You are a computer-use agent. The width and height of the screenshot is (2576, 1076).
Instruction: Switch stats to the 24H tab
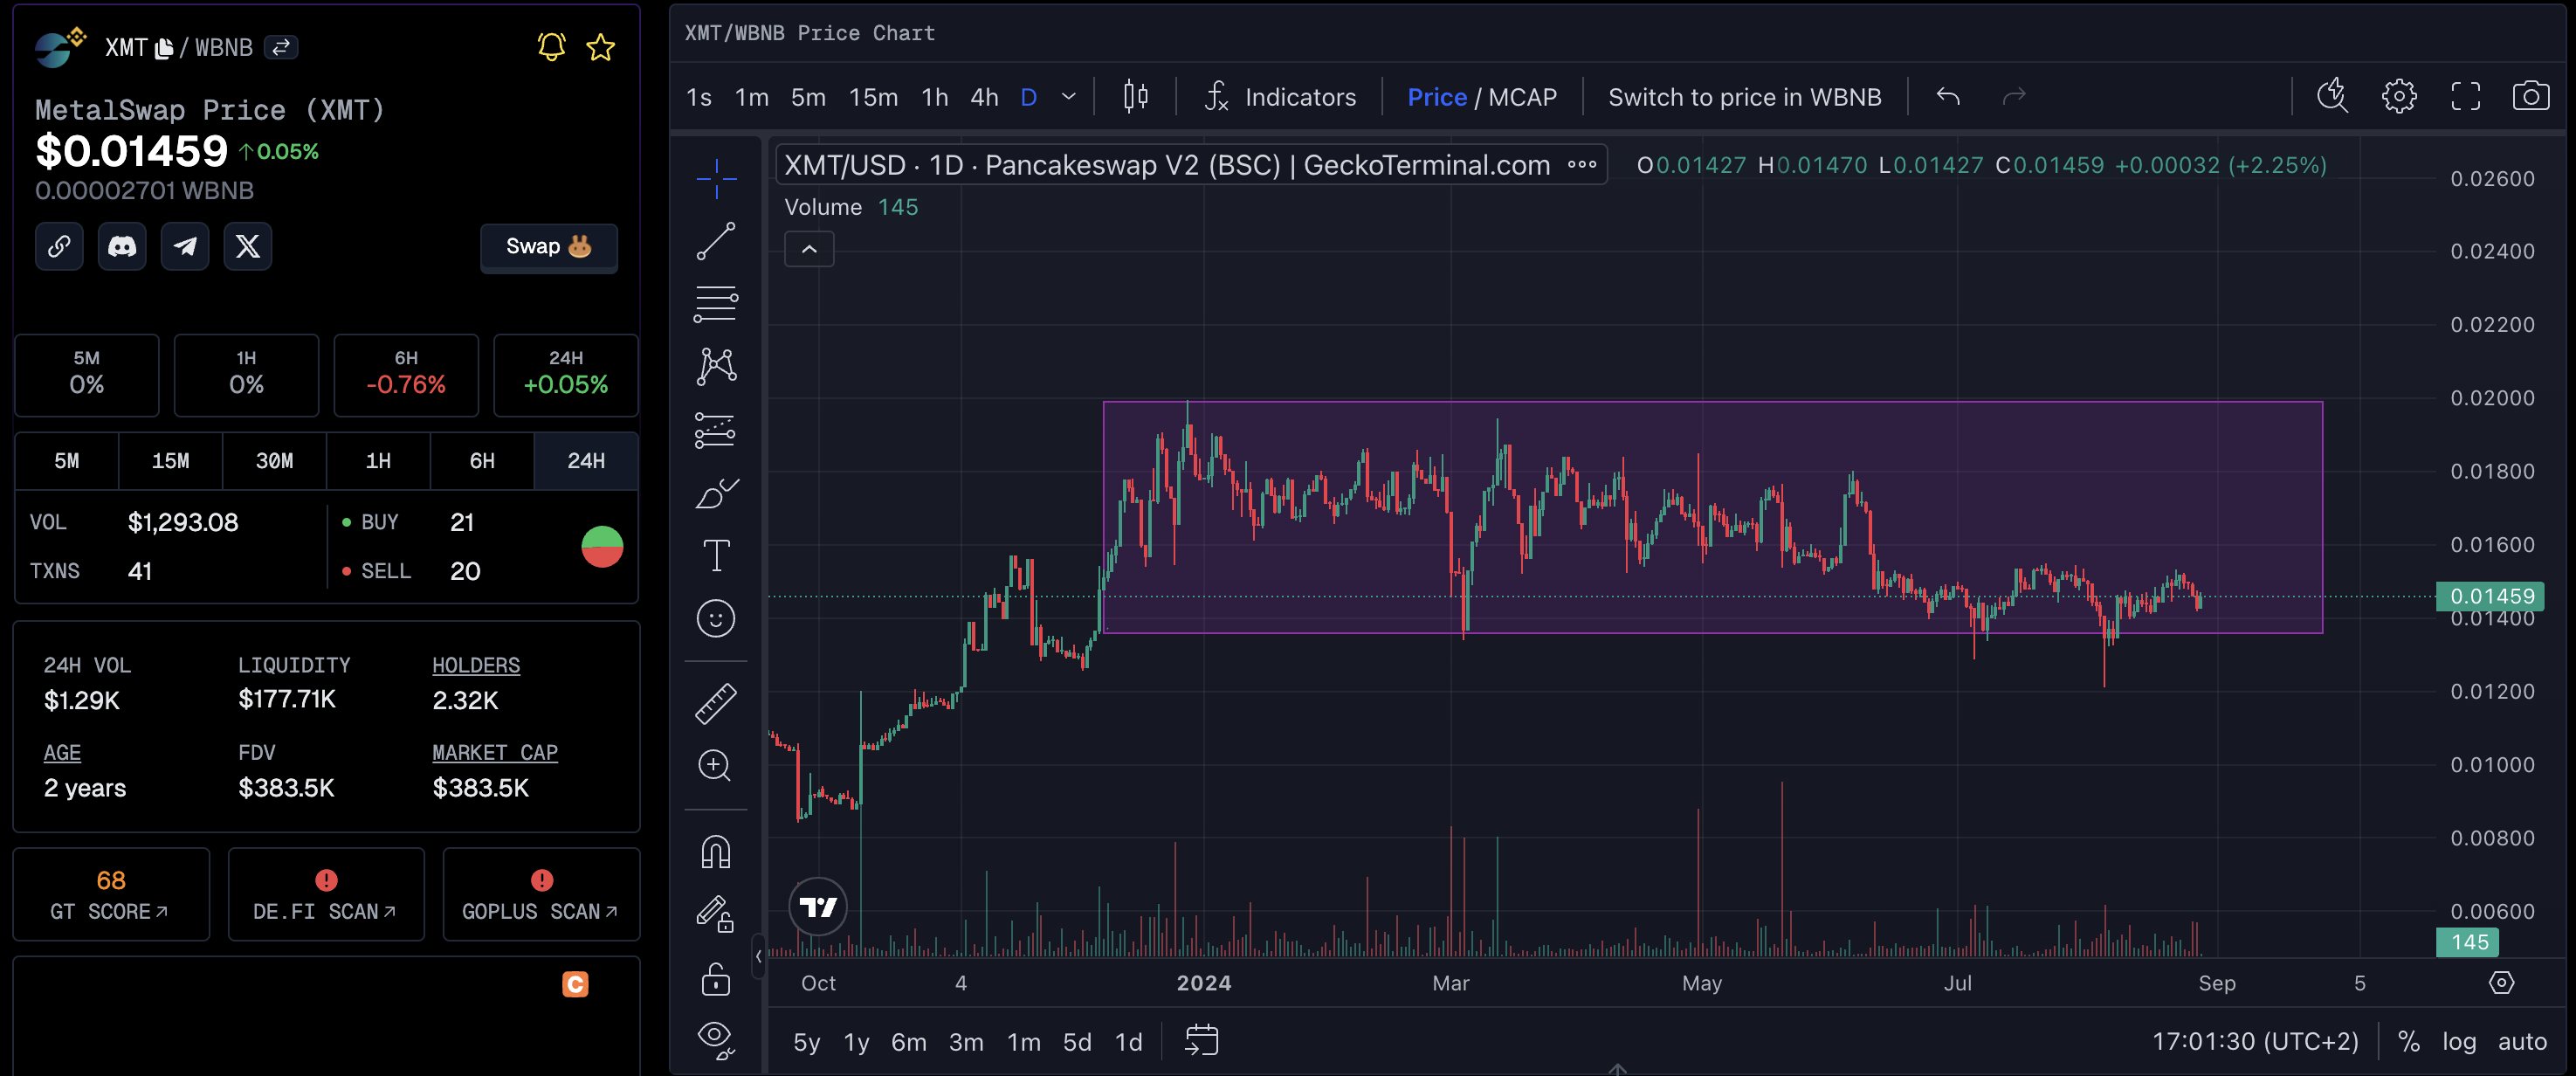pyautogui.click(x=586, y=461)
